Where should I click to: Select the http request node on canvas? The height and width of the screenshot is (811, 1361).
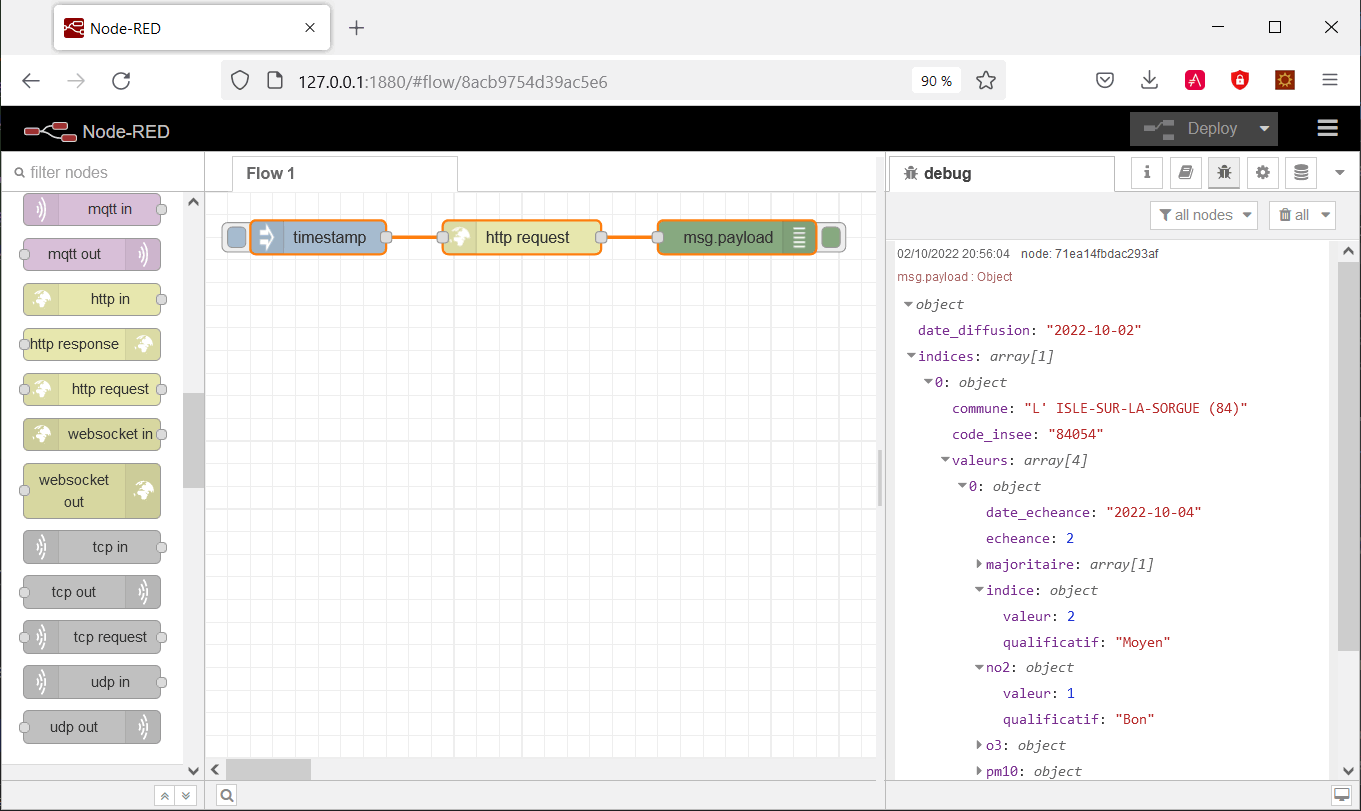[522, 238]
